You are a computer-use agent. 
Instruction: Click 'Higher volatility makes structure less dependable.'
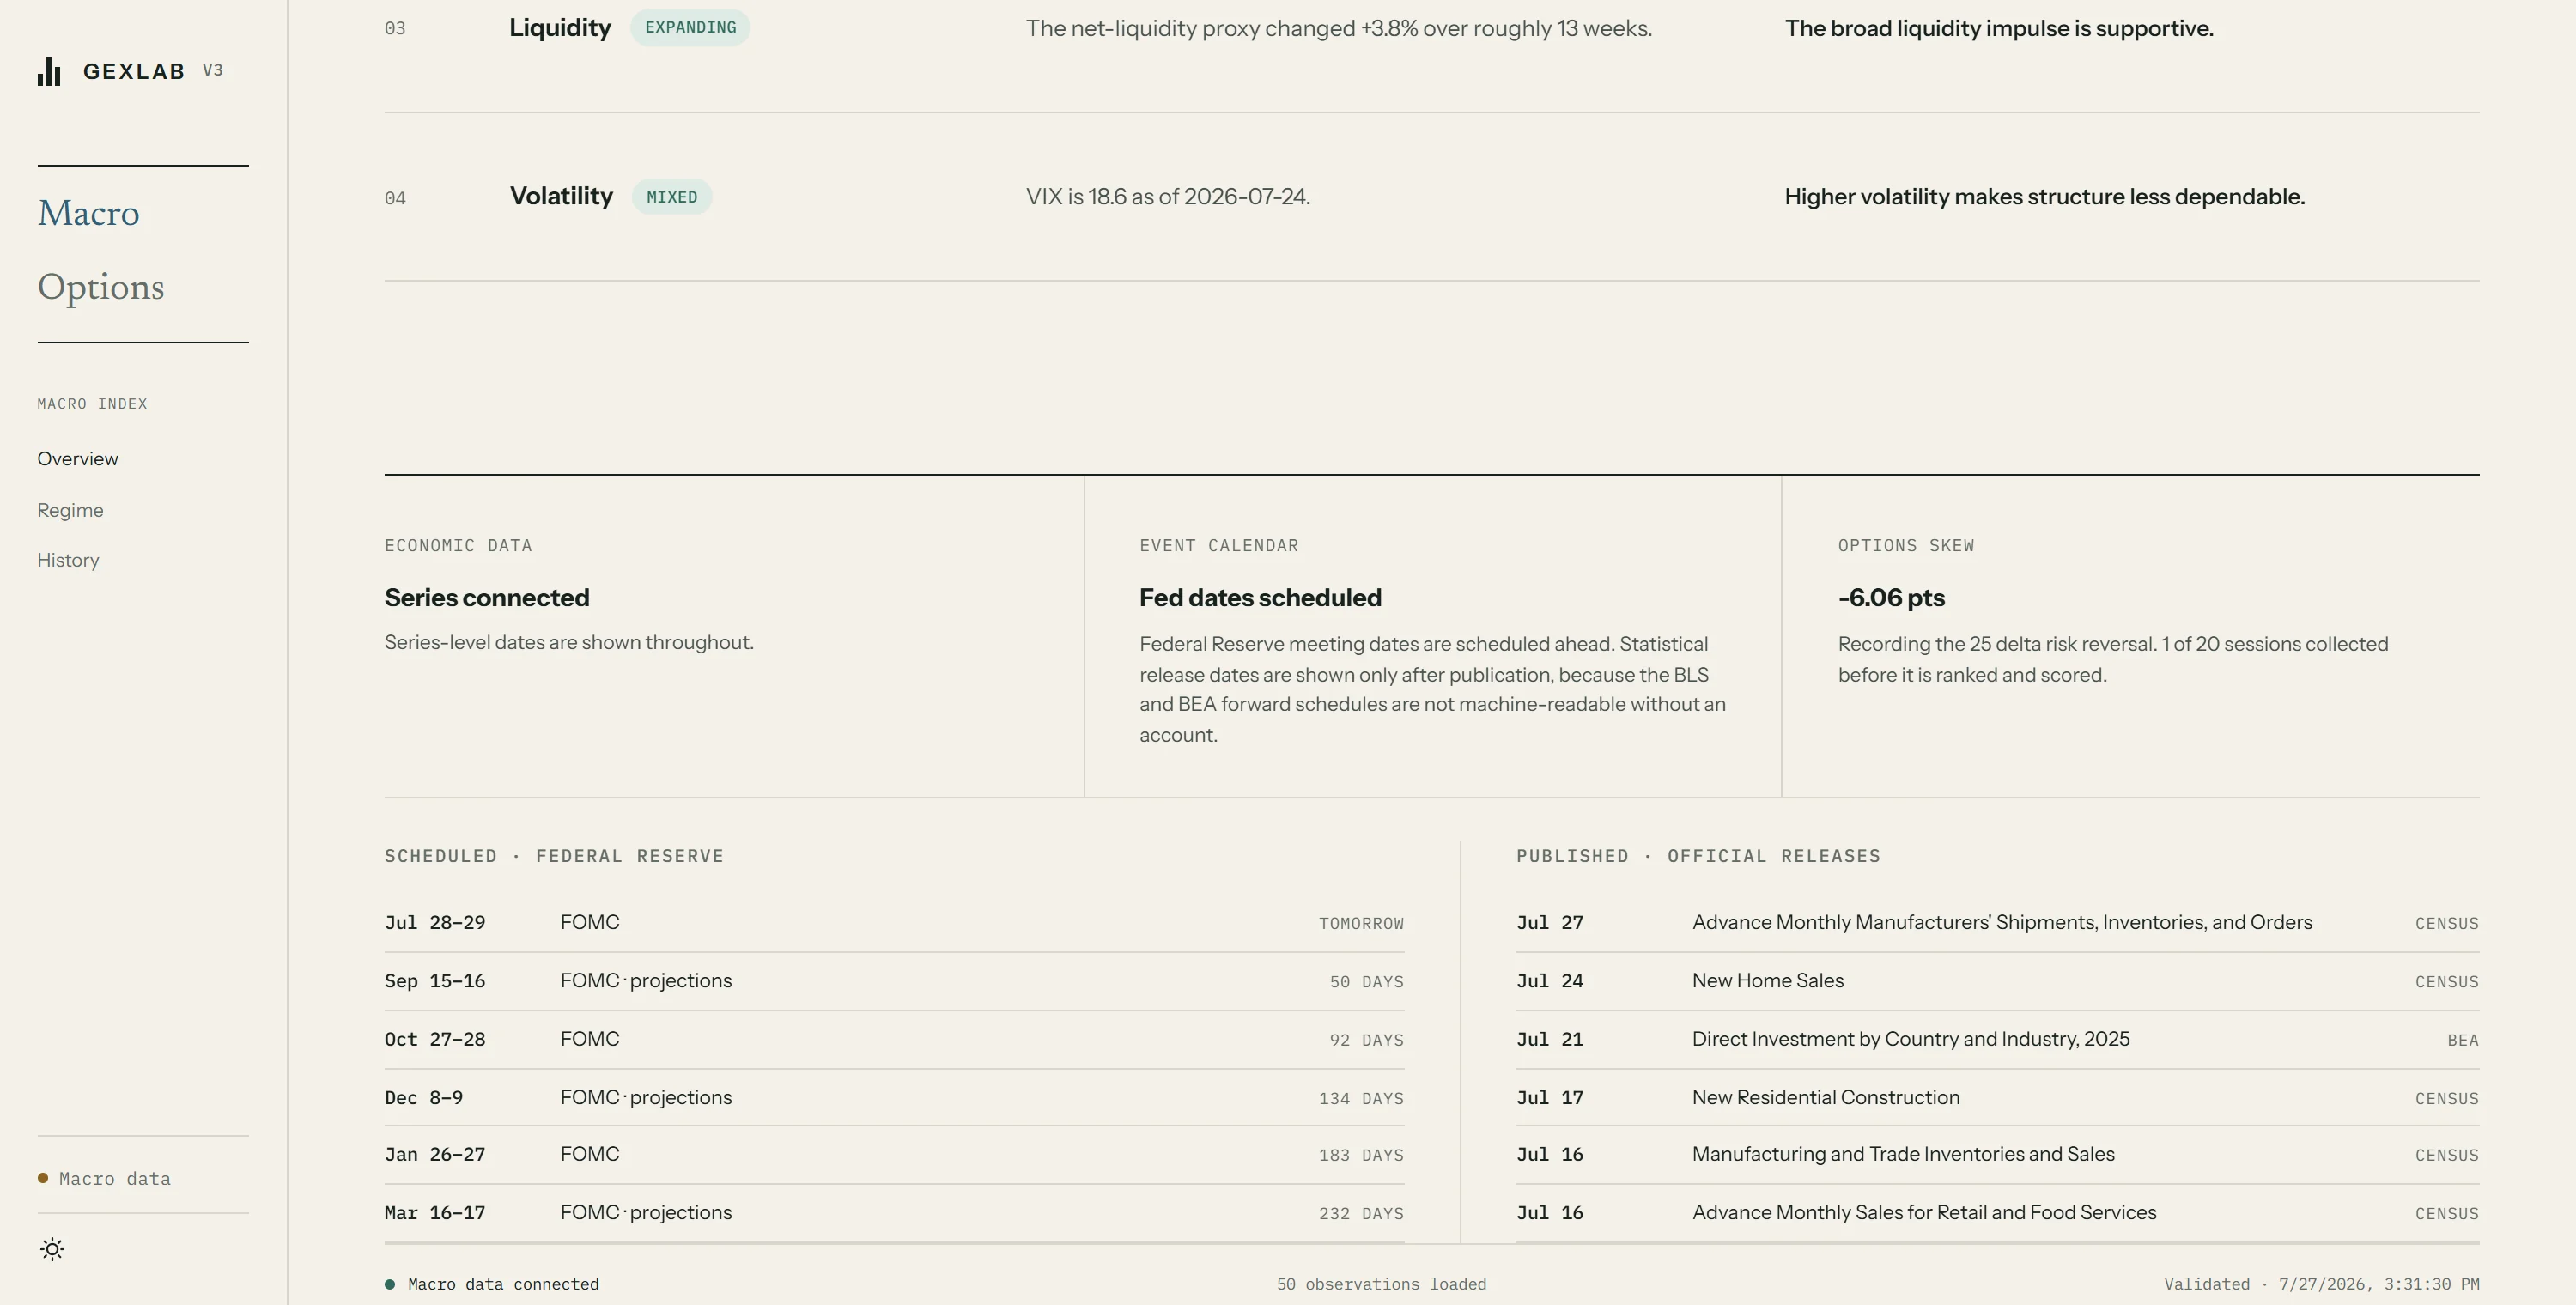pos(2045,196)
